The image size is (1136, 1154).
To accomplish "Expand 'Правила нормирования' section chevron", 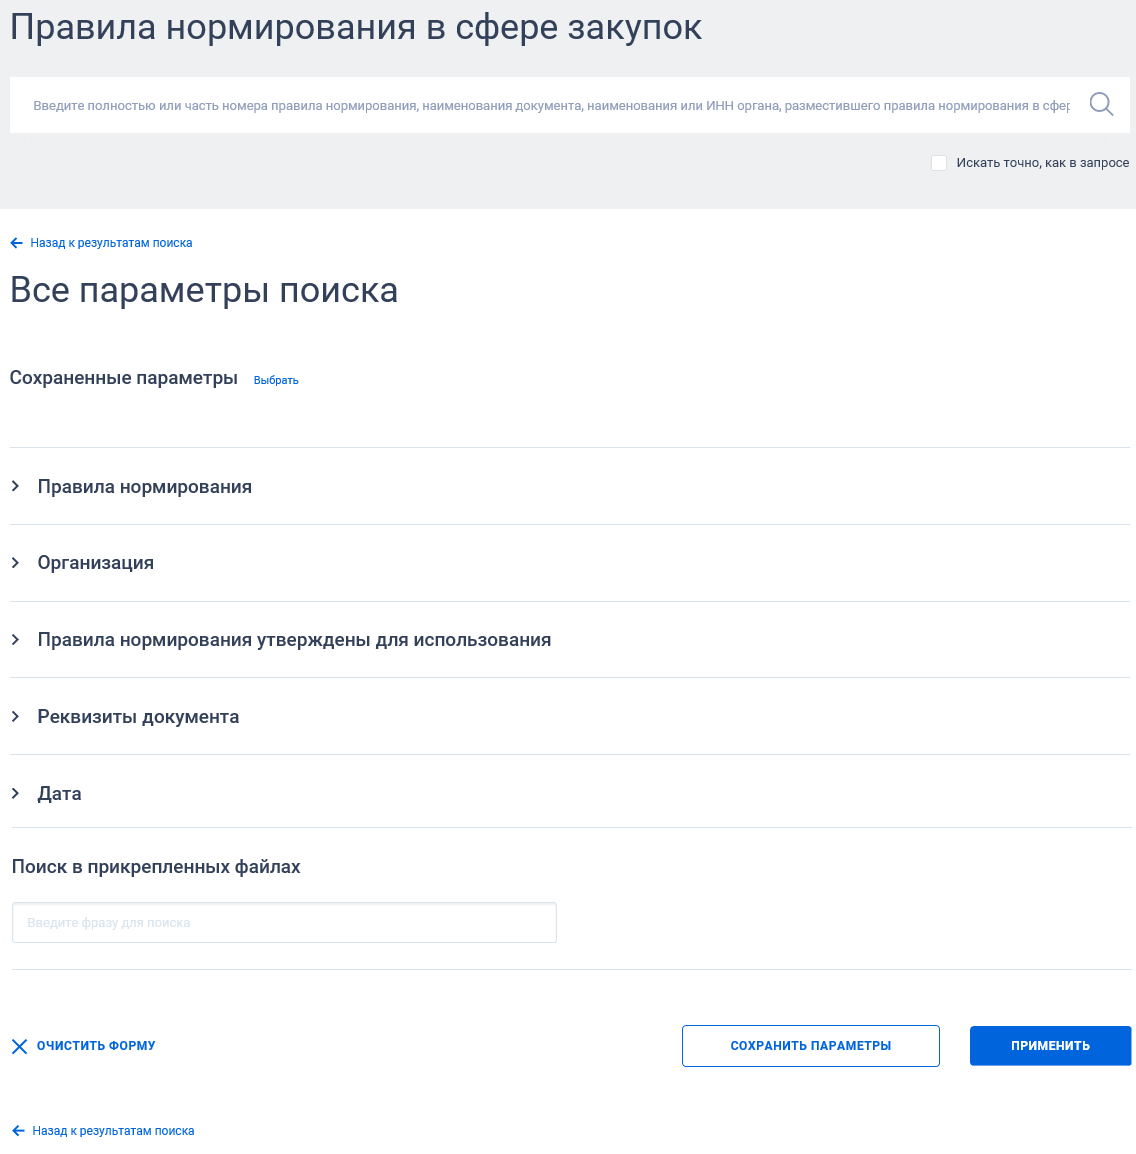I will [15, 486].
